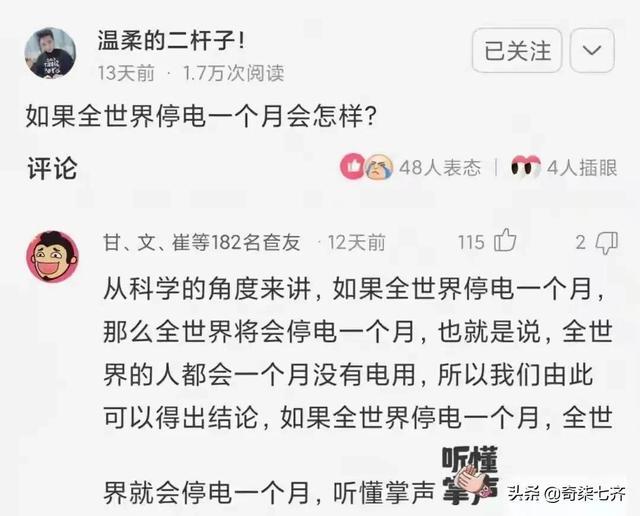Open the poster's profile avatar
640x516 pixels.
click(x=51, y=53)
